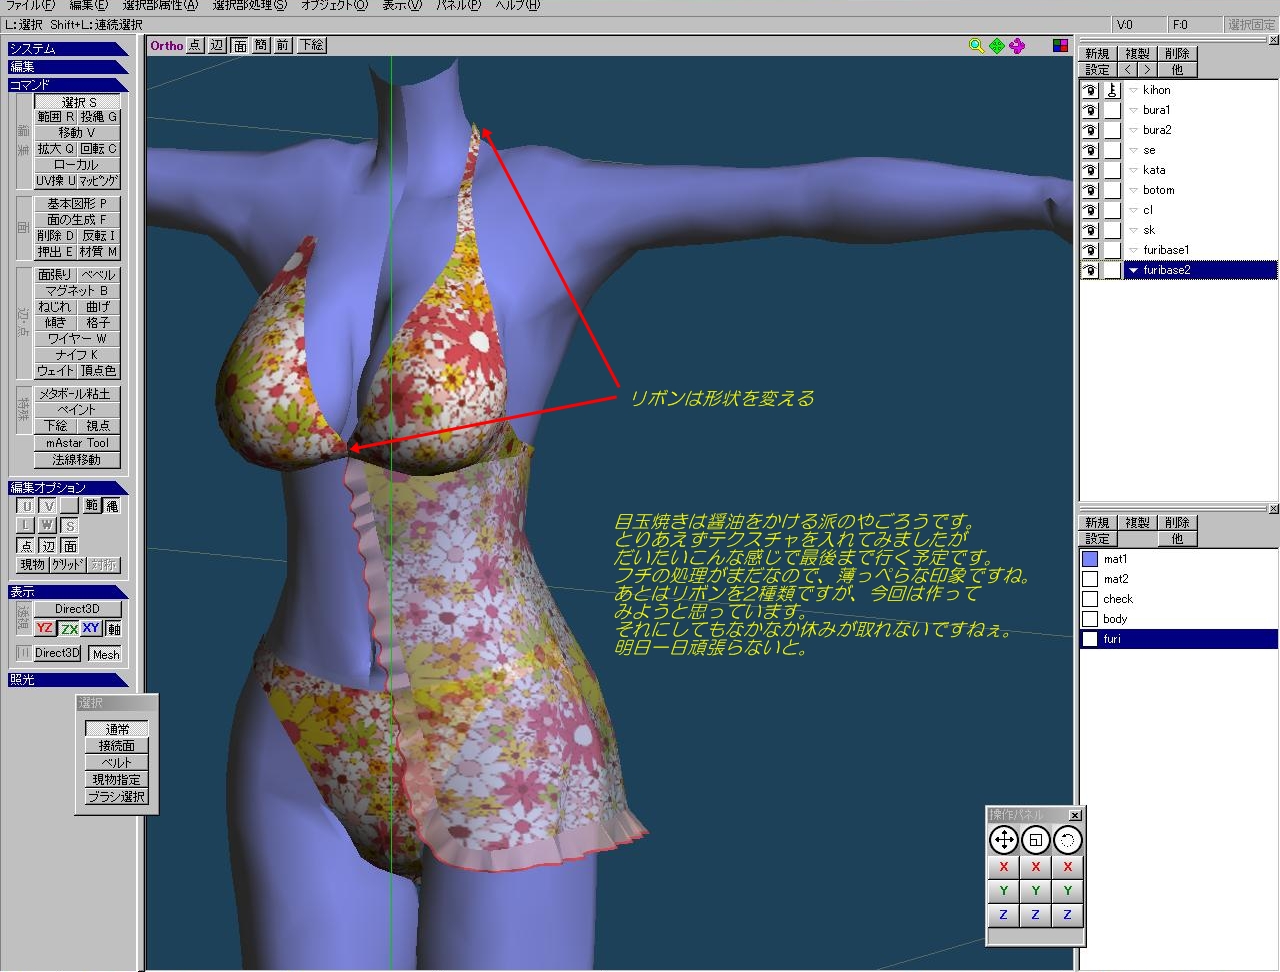Image resolution: width=1280 pixels, height=972 pixels.
Task: Click the ナイフ K knife command button
Action: pyautogui.click(x=77, y=355)
